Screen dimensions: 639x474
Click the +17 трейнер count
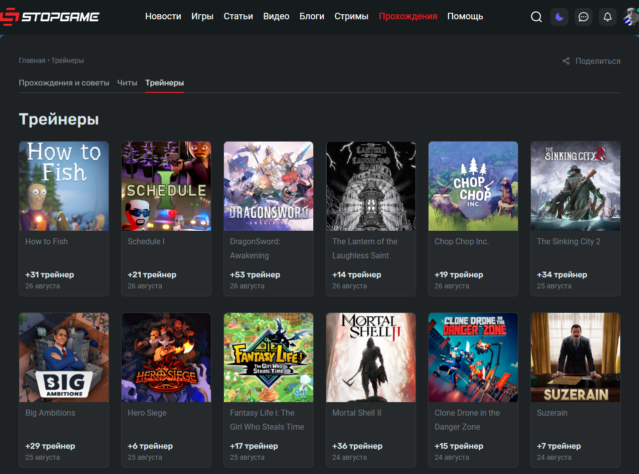tap(254, 446)
